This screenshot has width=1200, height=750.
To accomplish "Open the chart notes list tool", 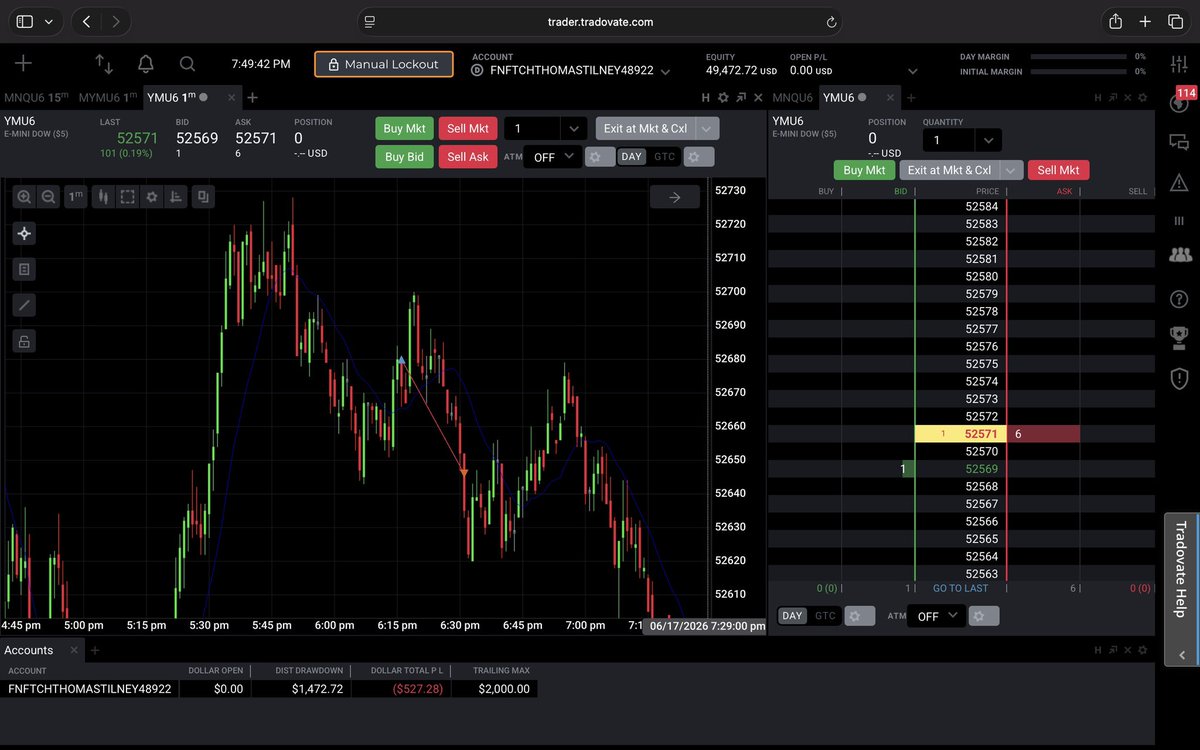I will coord(24,269).
